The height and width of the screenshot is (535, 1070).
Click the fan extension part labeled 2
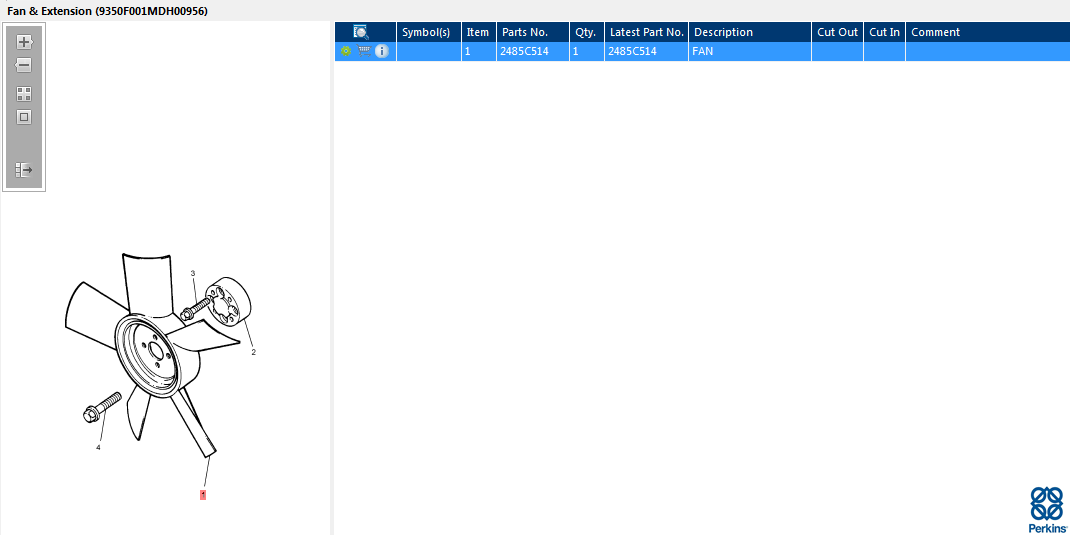click(229, 302)
